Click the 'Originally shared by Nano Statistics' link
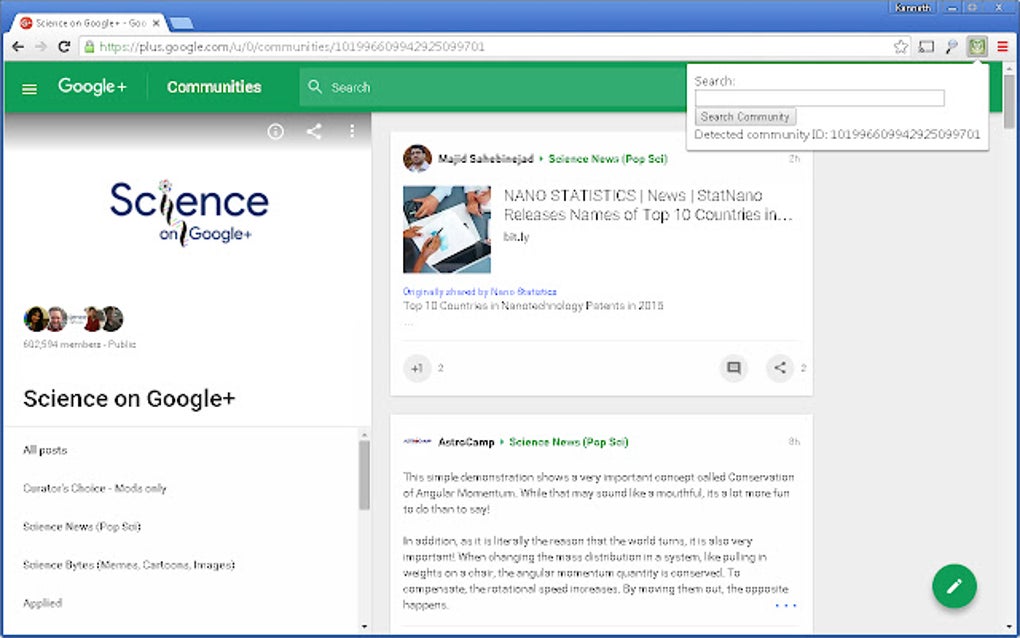 479,292
